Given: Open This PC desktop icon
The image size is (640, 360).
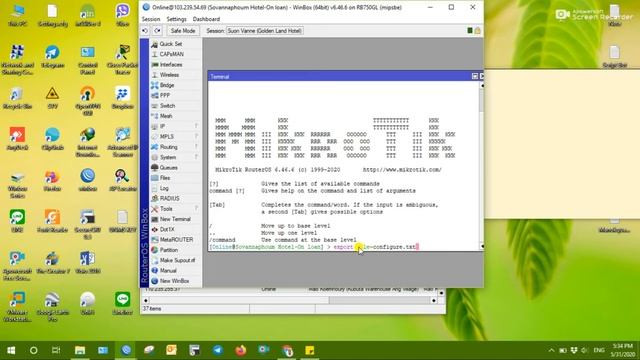Looking at the screenshot, I should tap(18, 16).
